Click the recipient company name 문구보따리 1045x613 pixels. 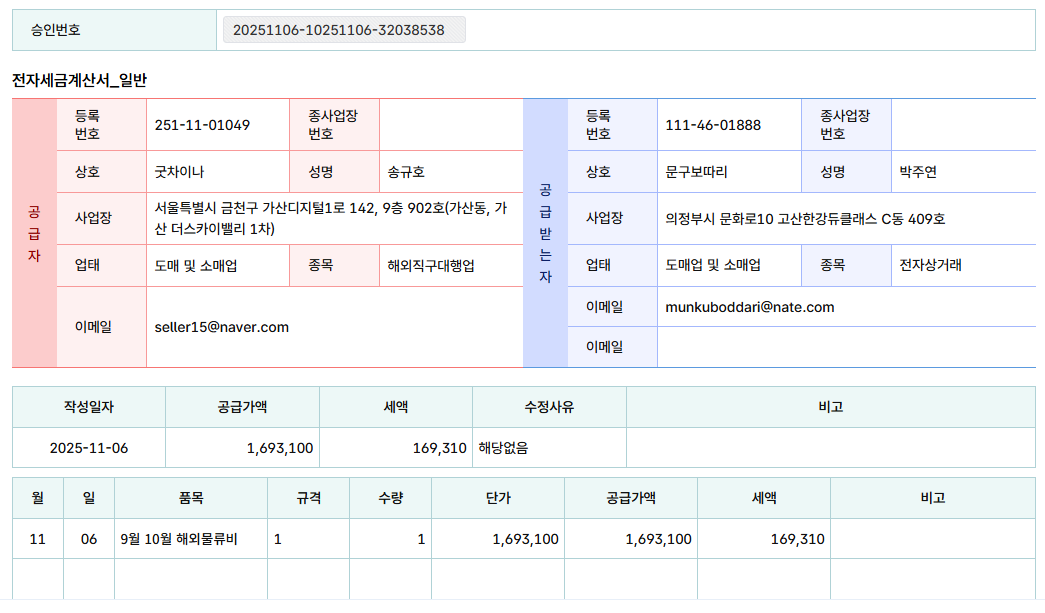696,172
